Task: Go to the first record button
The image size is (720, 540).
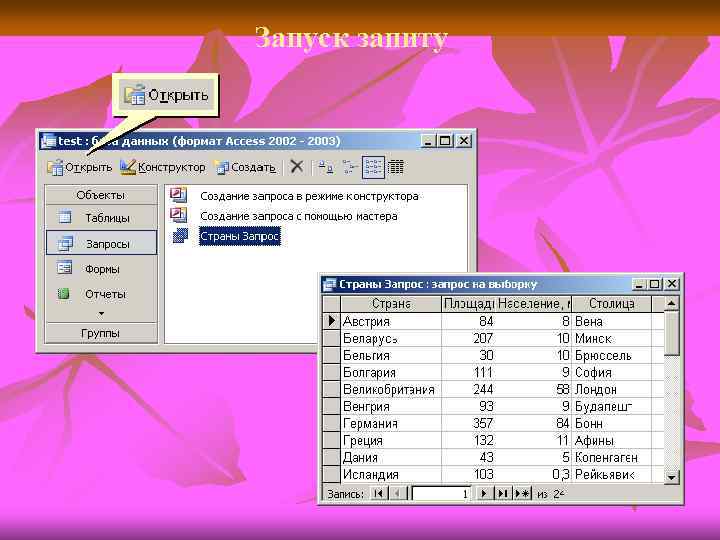Action: point(378,494)
